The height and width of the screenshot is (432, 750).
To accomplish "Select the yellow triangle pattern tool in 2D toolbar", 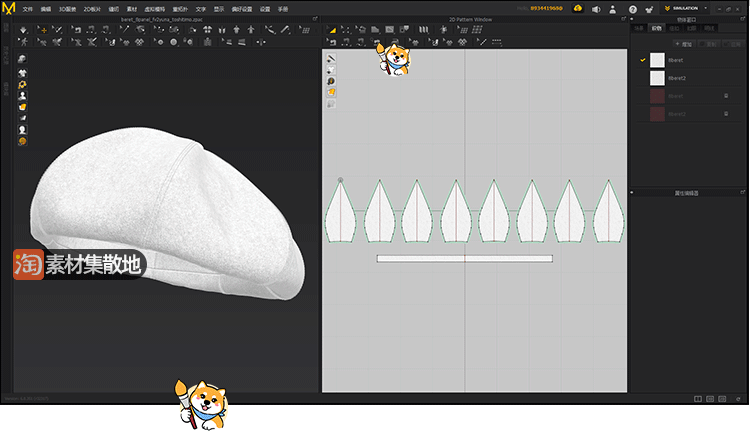I will coord(332,30).
